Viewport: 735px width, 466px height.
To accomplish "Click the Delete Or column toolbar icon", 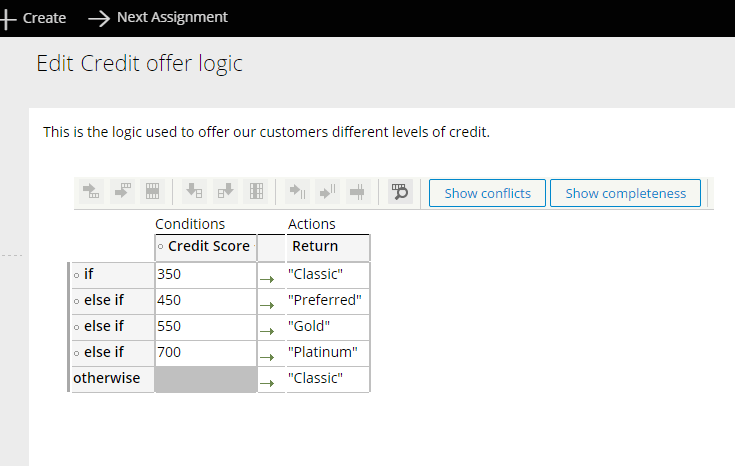I will point(358,191).
